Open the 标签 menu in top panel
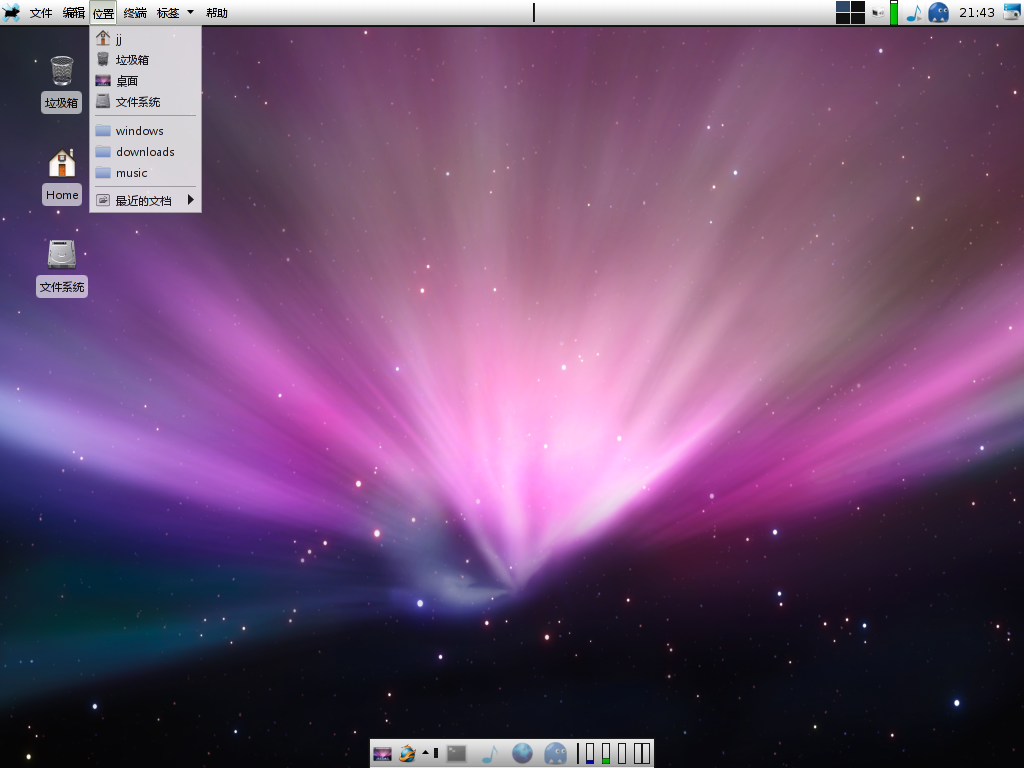This screenshot has width=1024, height=768. pyautogui.click(x=168, y=13)
